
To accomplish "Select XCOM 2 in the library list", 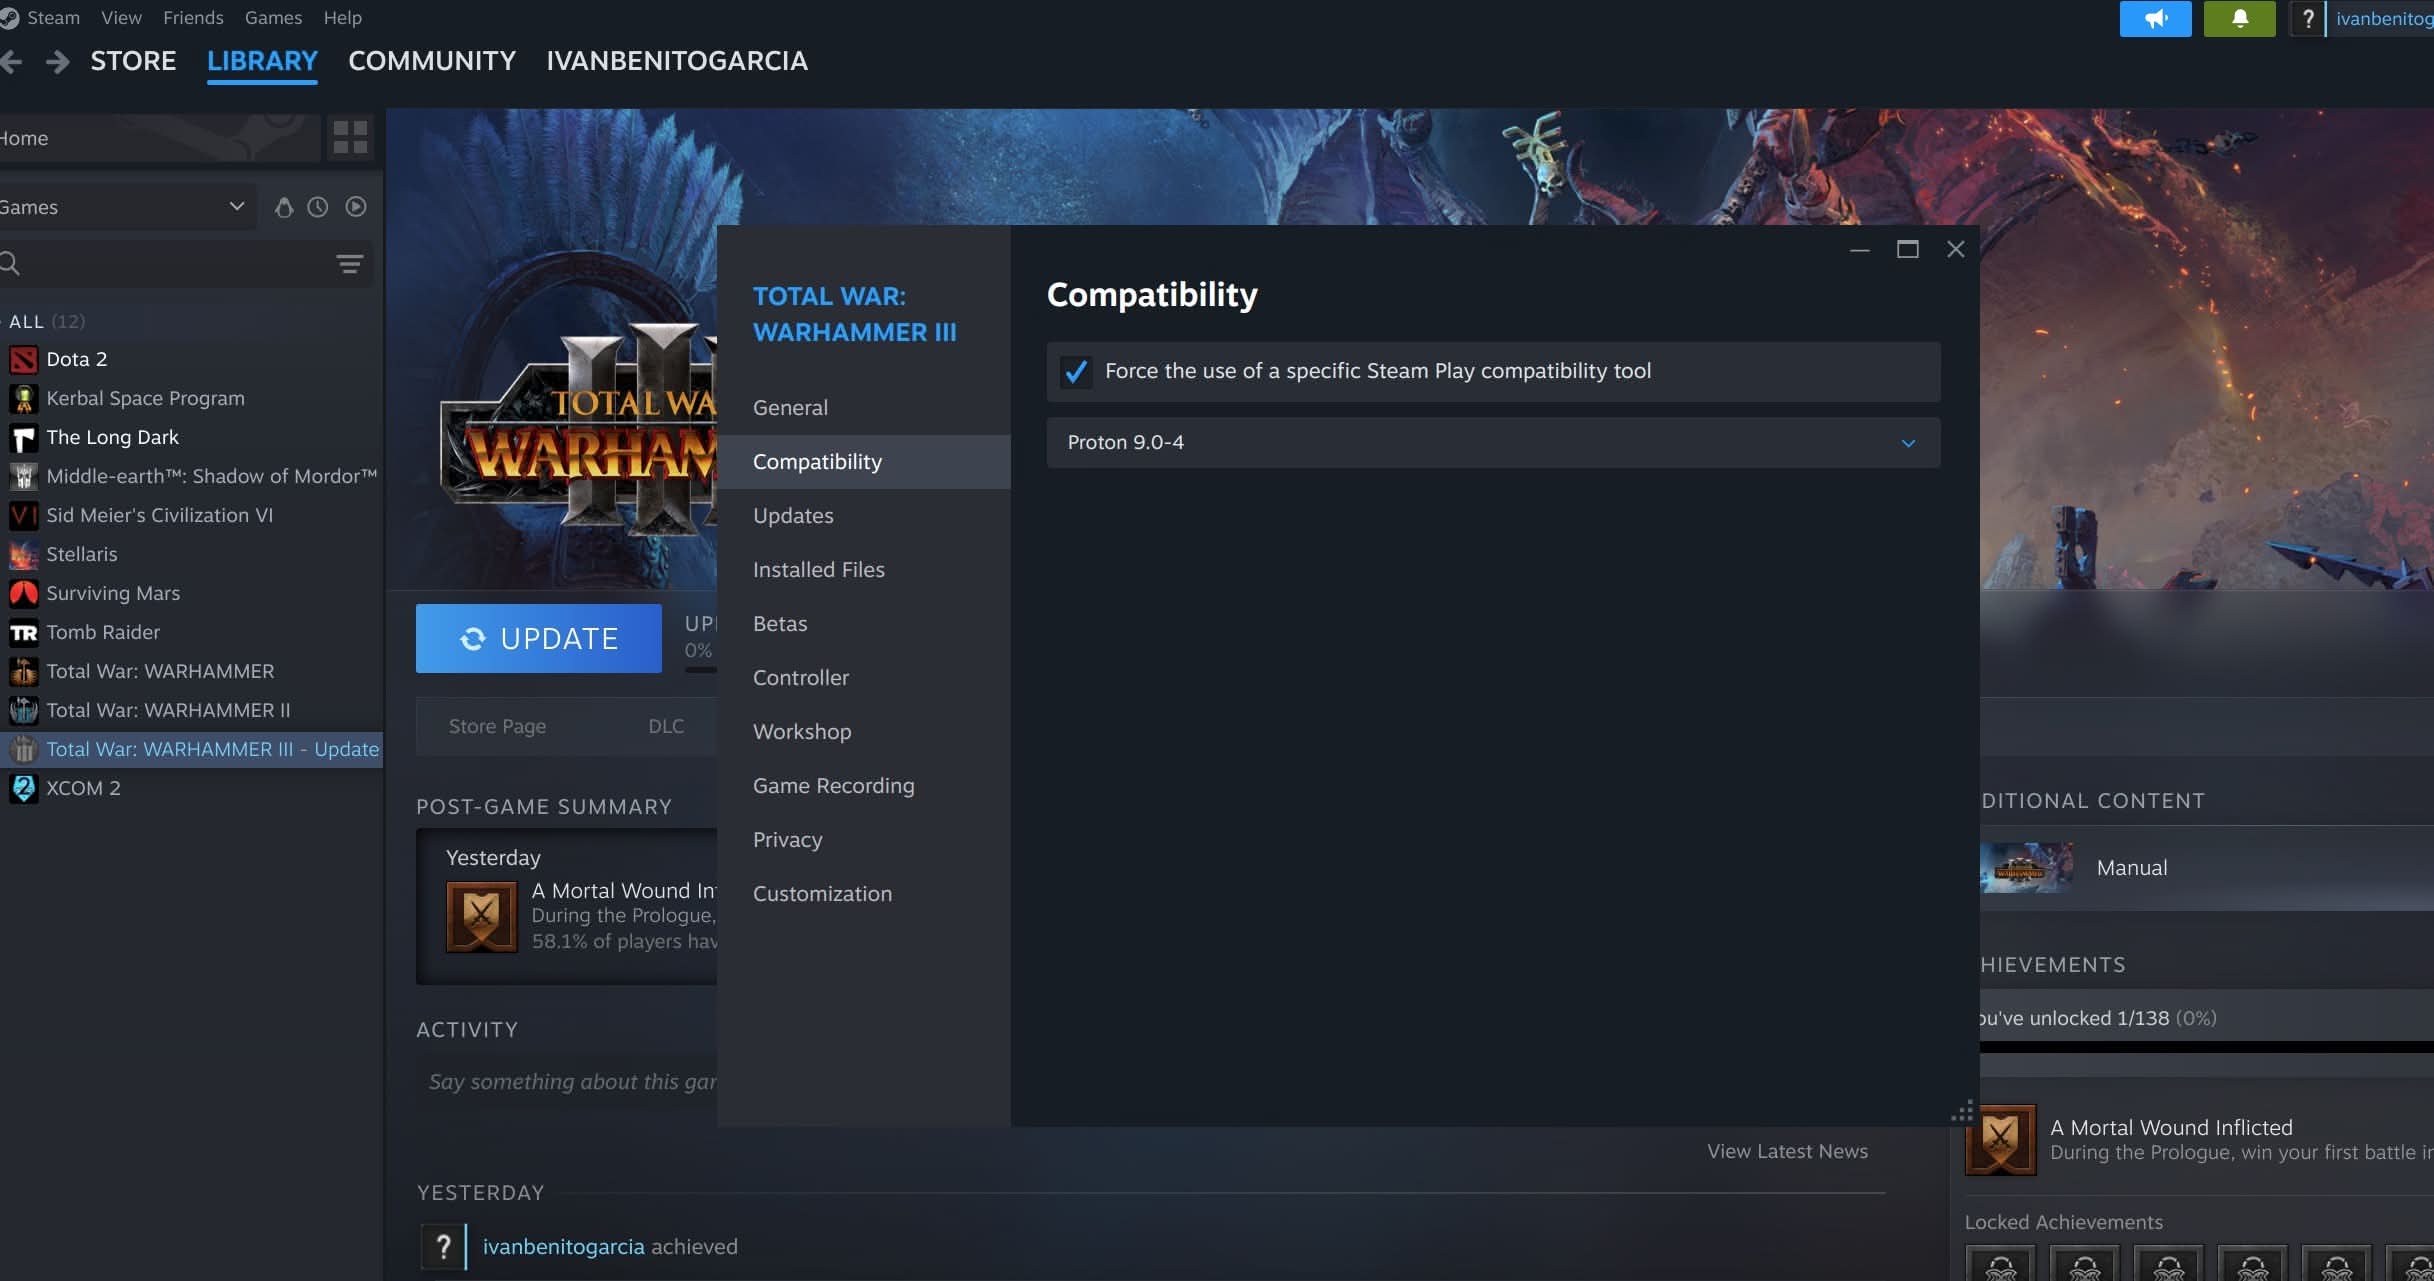I will pos(83,788).
